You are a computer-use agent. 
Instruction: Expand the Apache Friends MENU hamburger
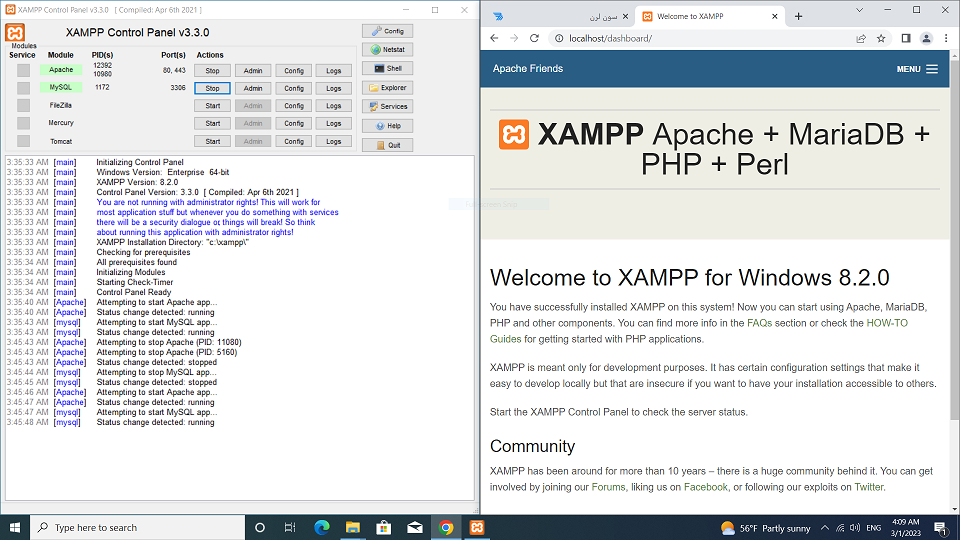[x=917, y=69]
